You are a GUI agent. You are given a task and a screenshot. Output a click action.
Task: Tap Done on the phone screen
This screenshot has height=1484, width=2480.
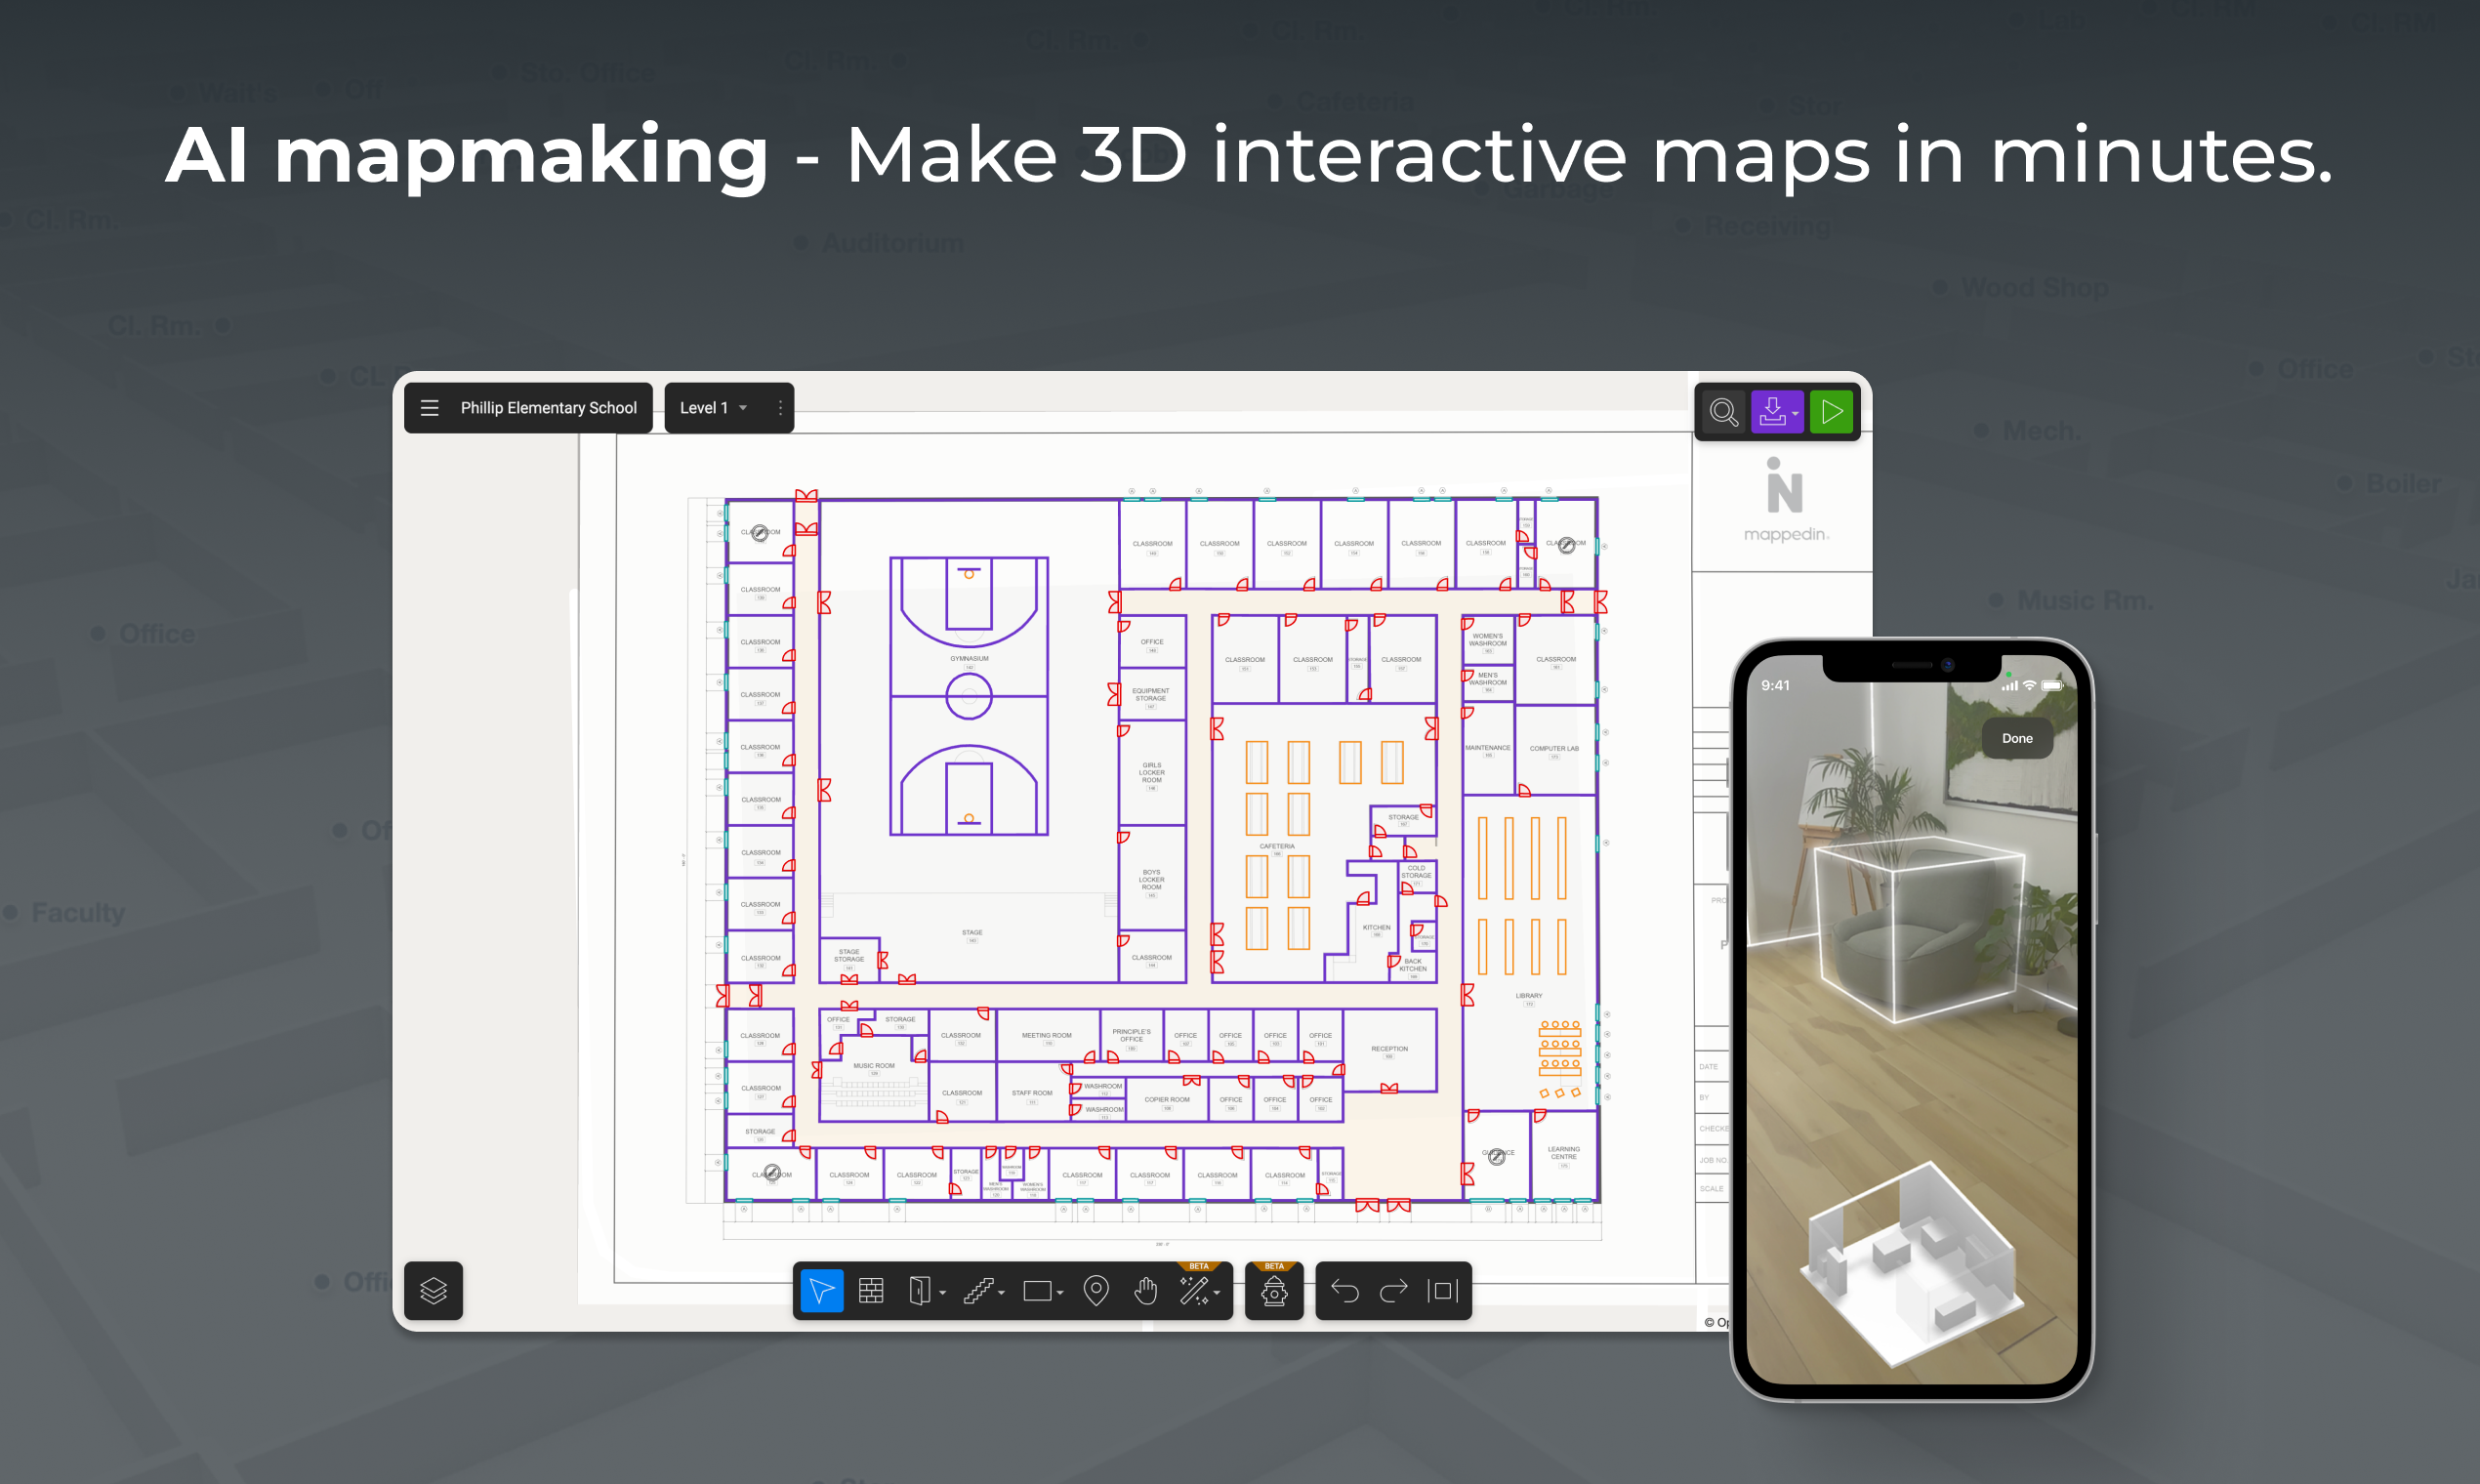[2016, 738]
